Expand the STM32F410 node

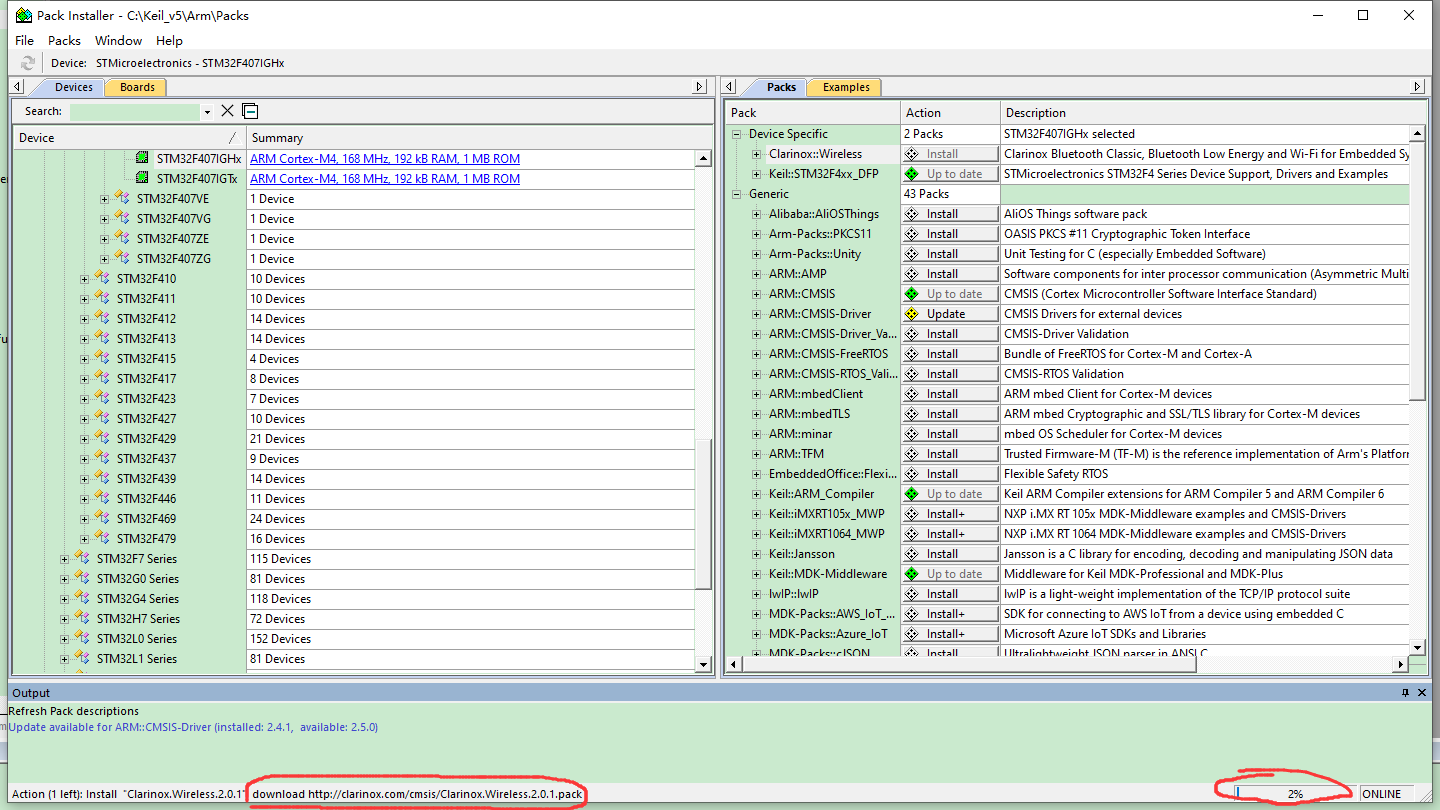point(84,279)
